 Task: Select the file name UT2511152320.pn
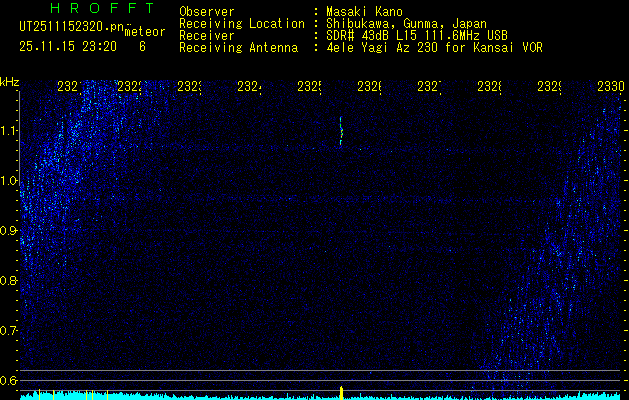(72, 27)
